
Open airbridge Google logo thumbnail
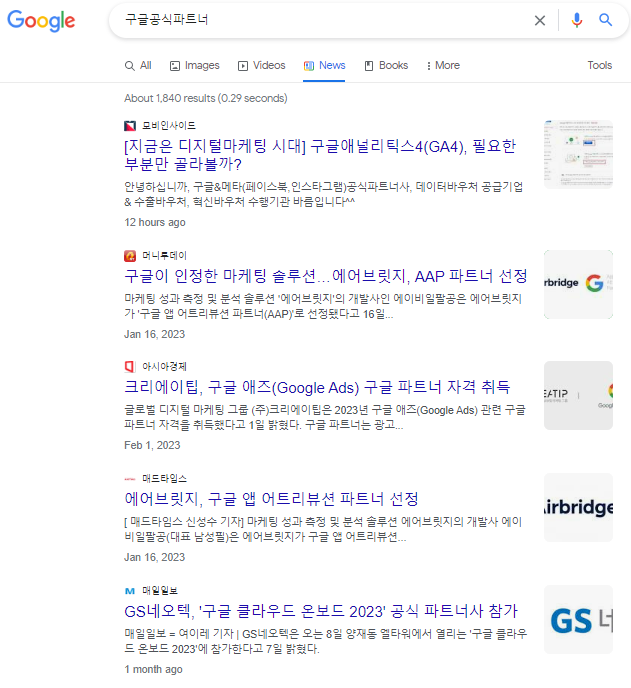click(578, 284)
